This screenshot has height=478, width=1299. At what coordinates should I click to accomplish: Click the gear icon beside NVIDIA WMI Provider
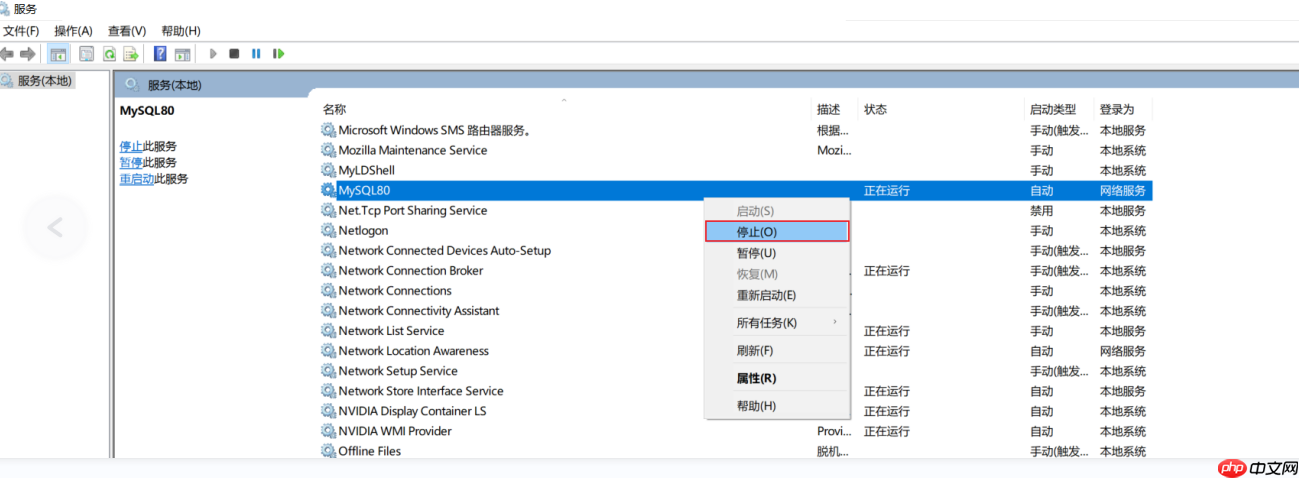pyautogui.click(x=328, y=431)
